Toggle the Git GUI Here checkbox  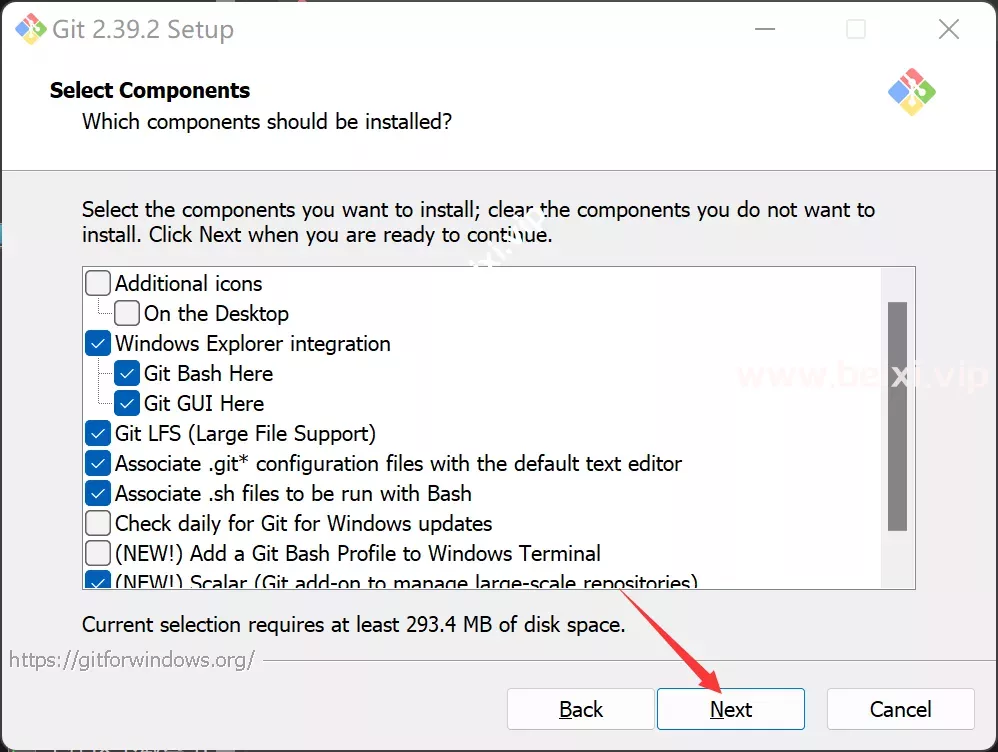pyautogui.click(x=127, y=404)
